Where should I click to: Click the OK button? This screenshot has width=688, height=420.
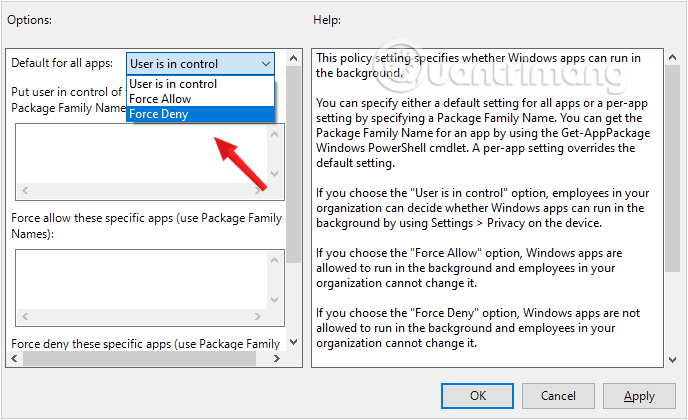coord(476,396)
